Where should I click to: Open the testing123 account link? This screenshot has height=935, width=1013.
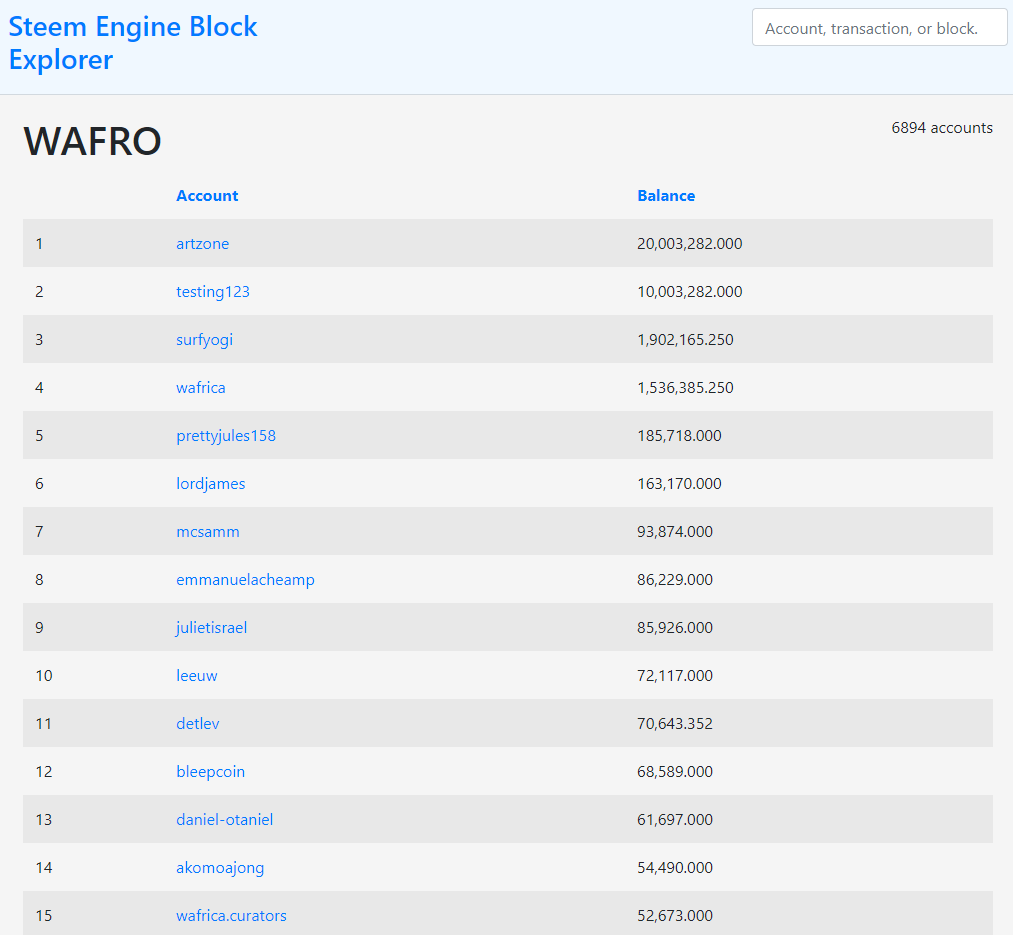(213, 292)
